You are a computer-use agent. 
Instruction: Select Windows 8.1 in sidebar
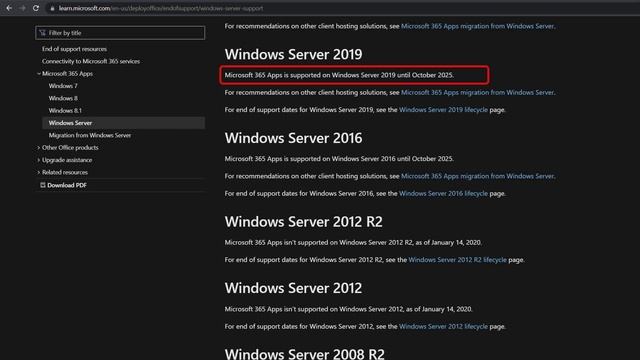(65, 111)
